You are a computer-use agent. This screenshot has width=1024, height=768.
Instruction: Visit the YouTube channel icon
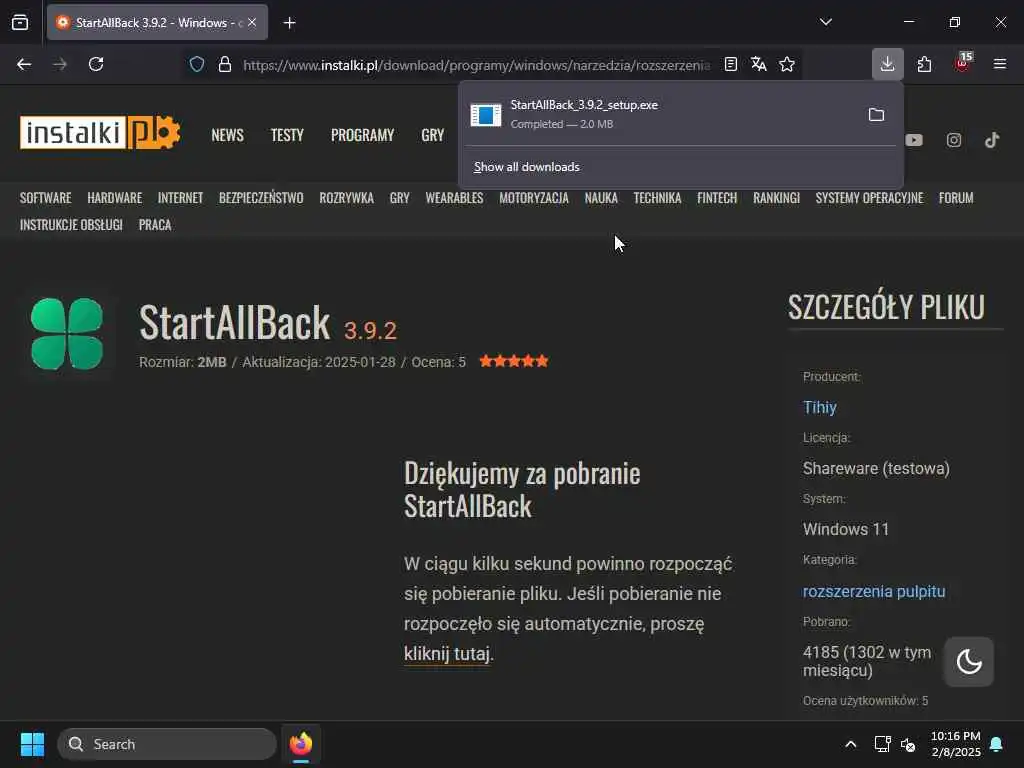(x=914, y=140)
